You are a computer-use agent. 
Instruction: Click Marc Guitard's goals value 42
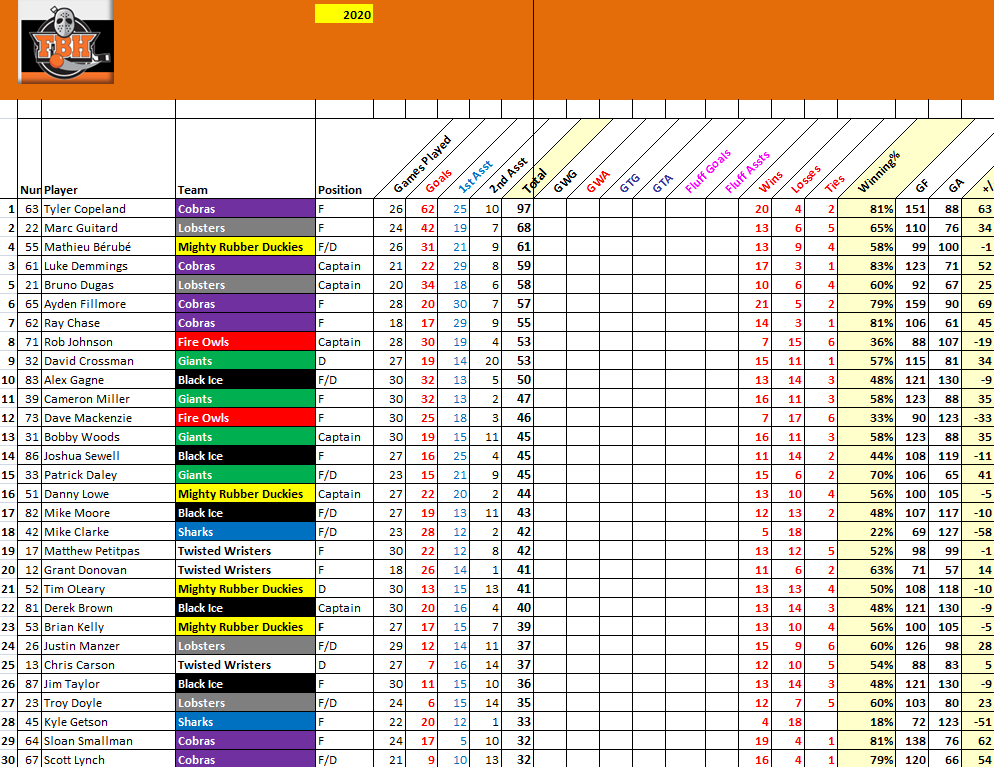tap(428, 228)
